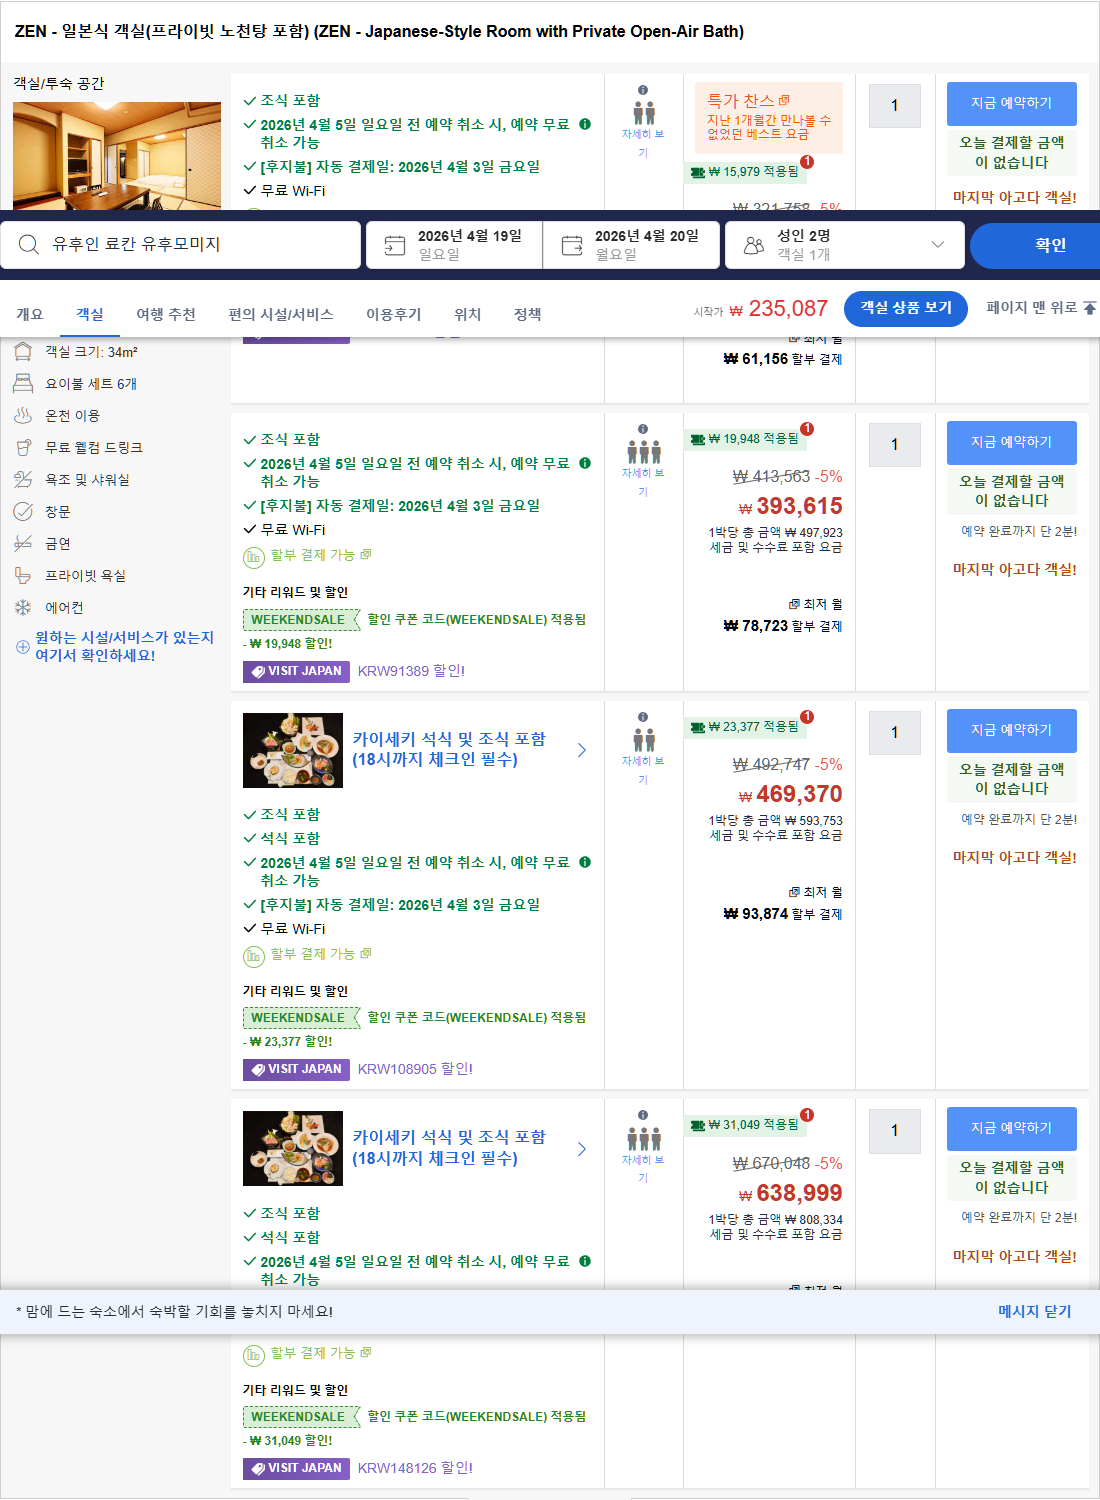Image resolution: width=1100 pixels, height=1500 pixels.
Task: Click the 에어컨 snowflake icon
Action: (x=22, y=607)
